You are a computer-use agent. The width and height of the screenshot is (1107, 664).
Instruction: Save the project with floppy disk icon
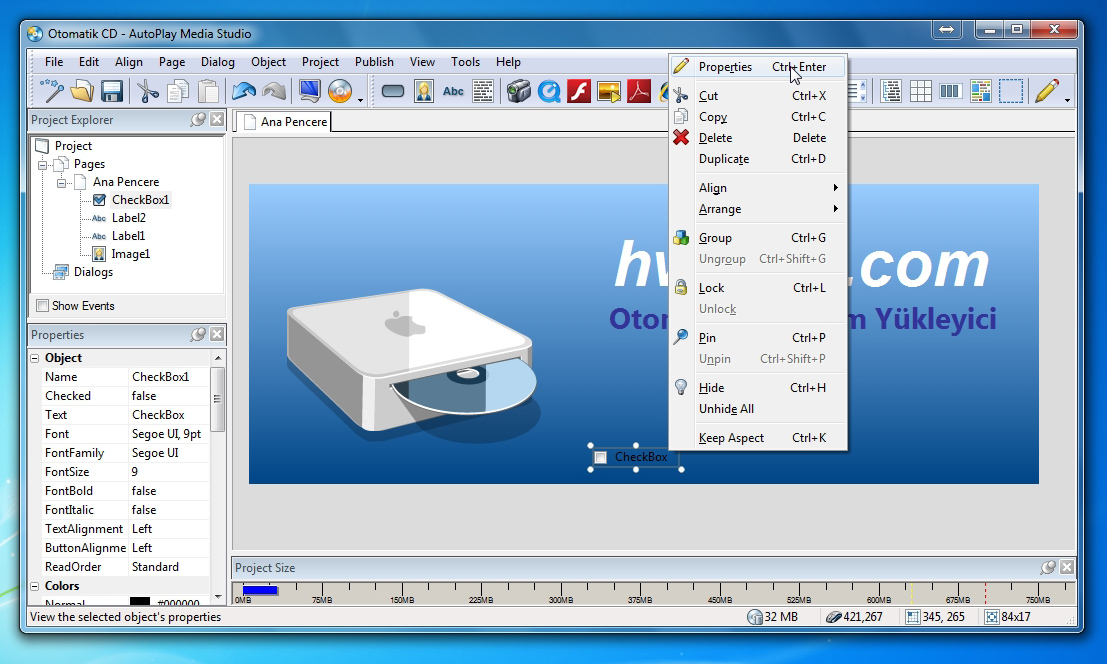(x=112, y=91)
